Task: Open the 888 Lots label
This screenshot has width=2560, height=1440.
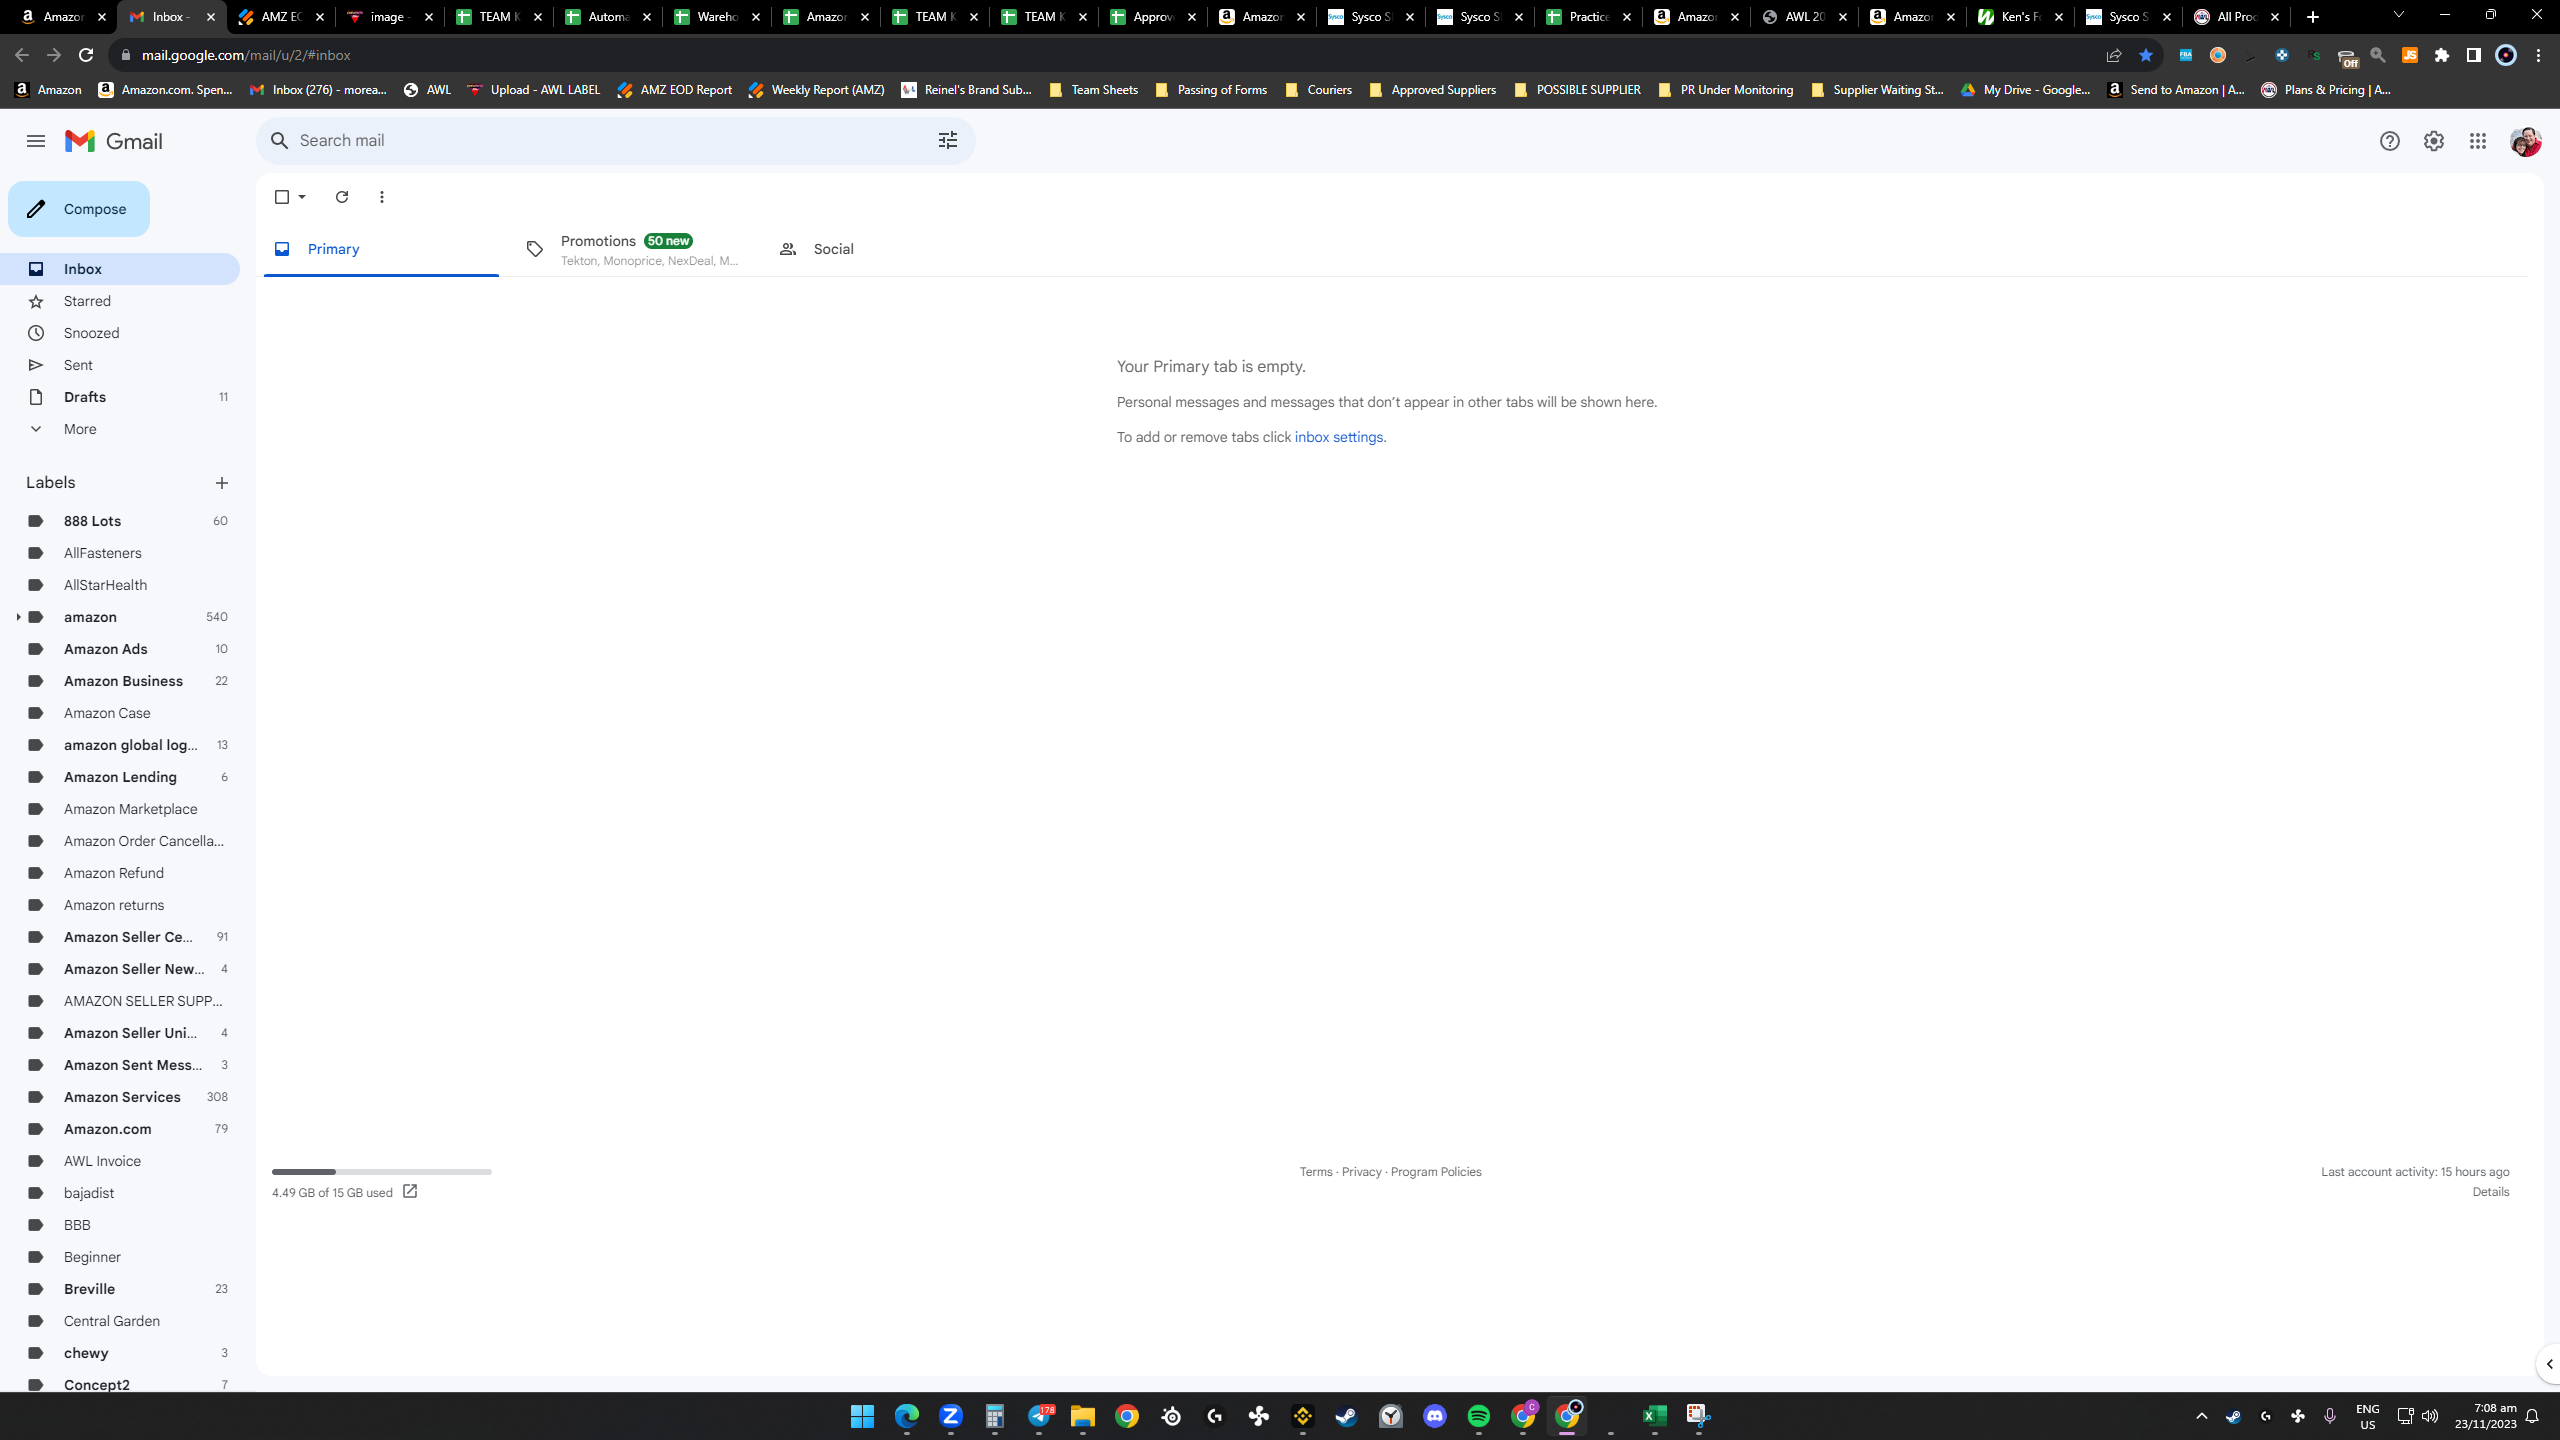Action: [120, 521]
